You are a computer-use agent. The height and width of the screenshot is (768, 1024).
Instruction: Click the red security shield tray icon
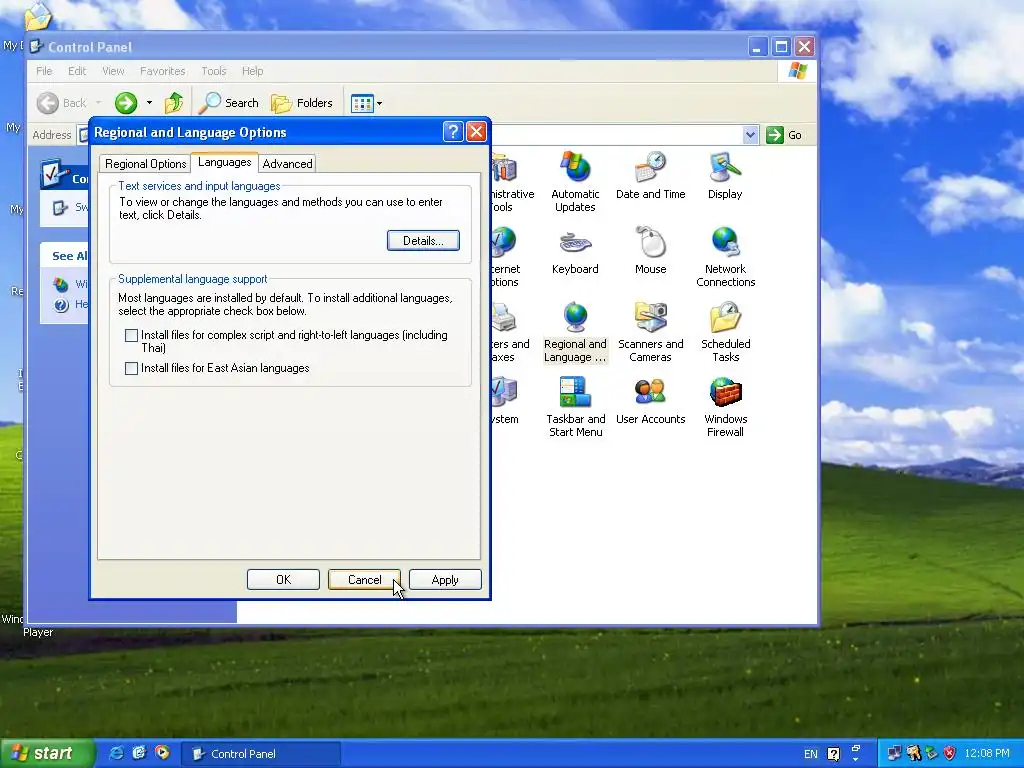click(x=950, y=754)
